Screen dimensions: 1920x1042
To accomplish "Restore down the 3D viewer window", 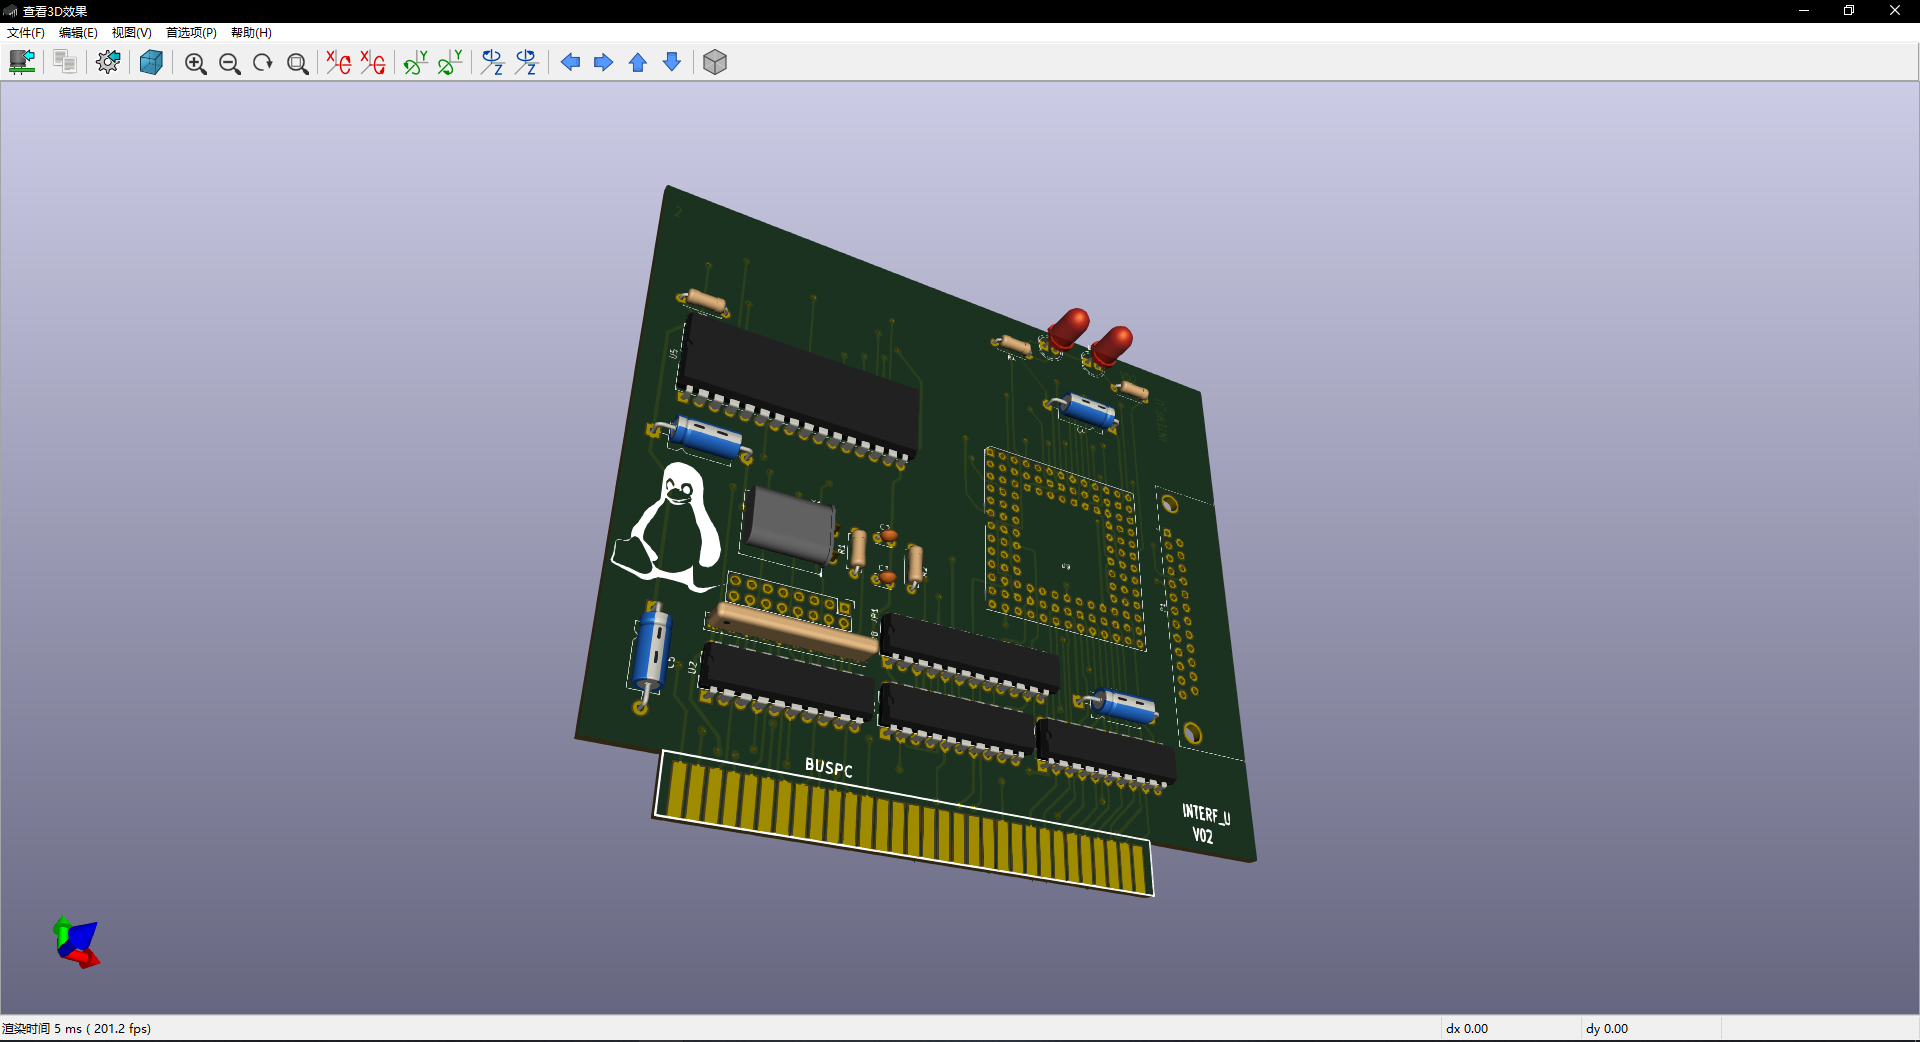I will [x=1849, y=11].
